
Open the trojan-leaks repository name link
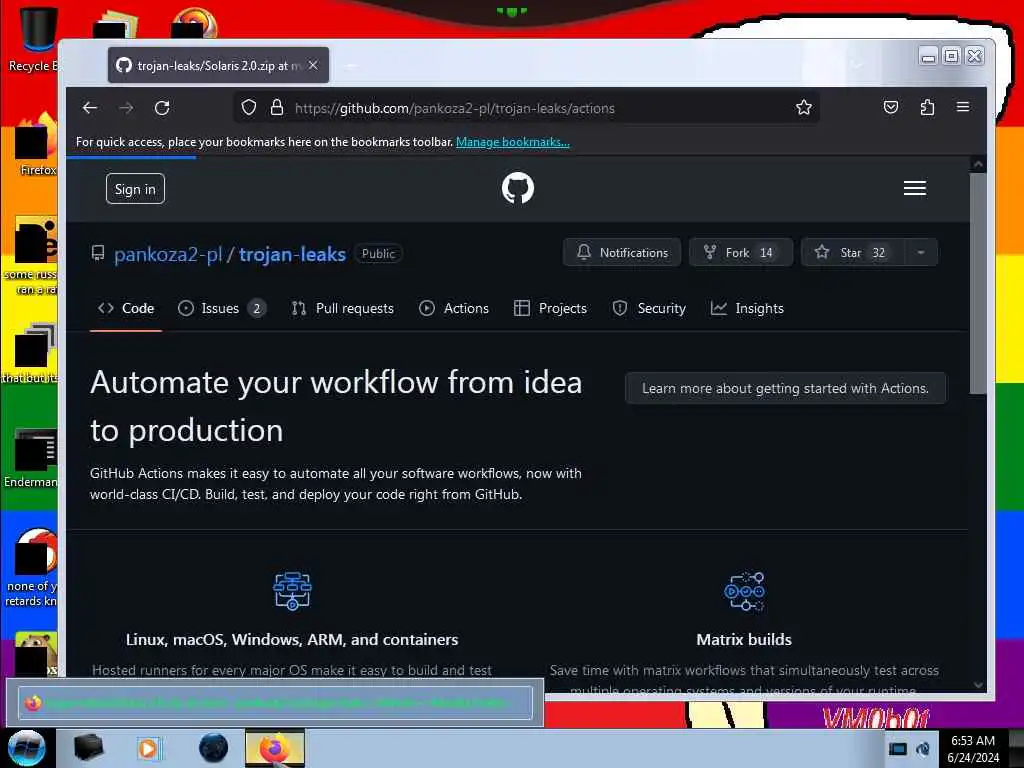click(x=292, y=254)
